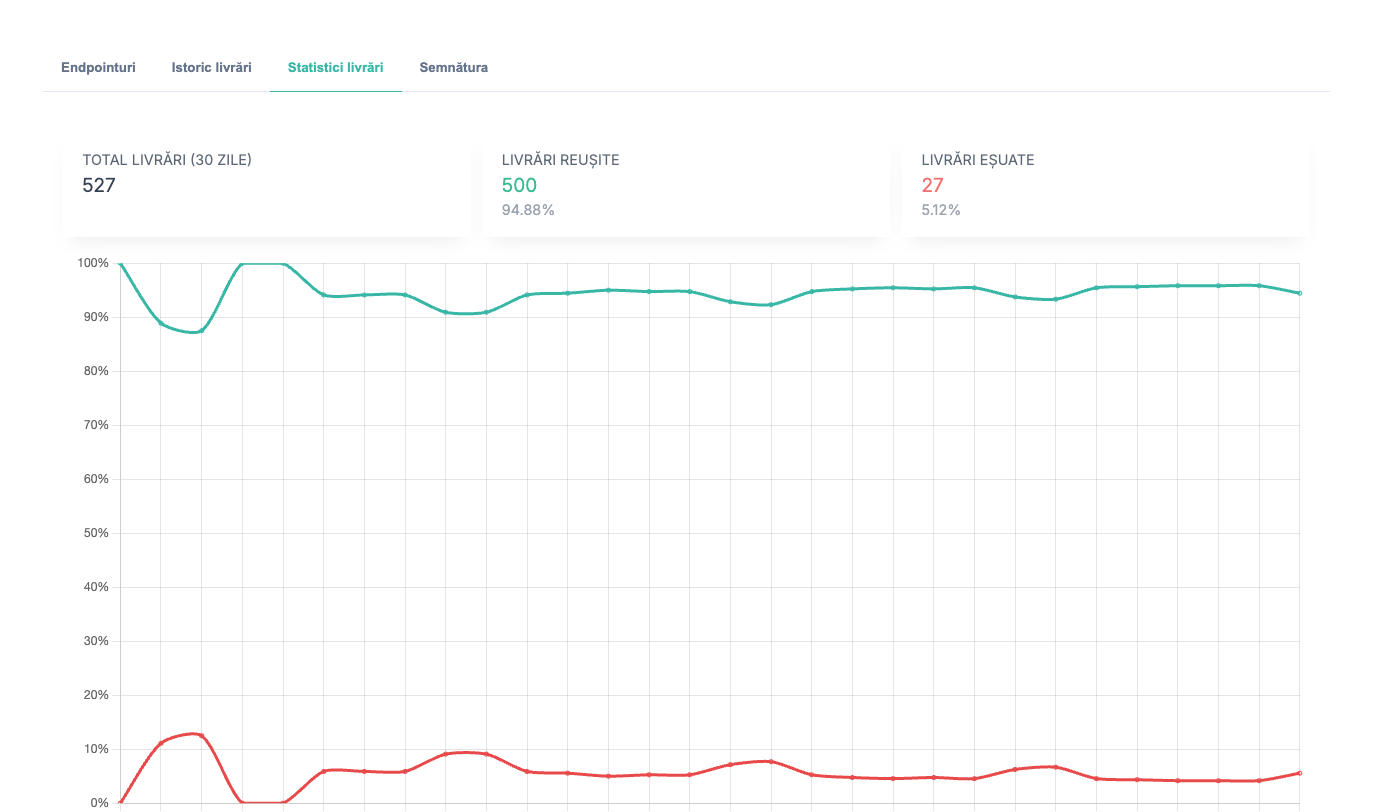This screenshot has height=812, width=1374.
Task: View the Semnătura tab
Action: (453, 67)
